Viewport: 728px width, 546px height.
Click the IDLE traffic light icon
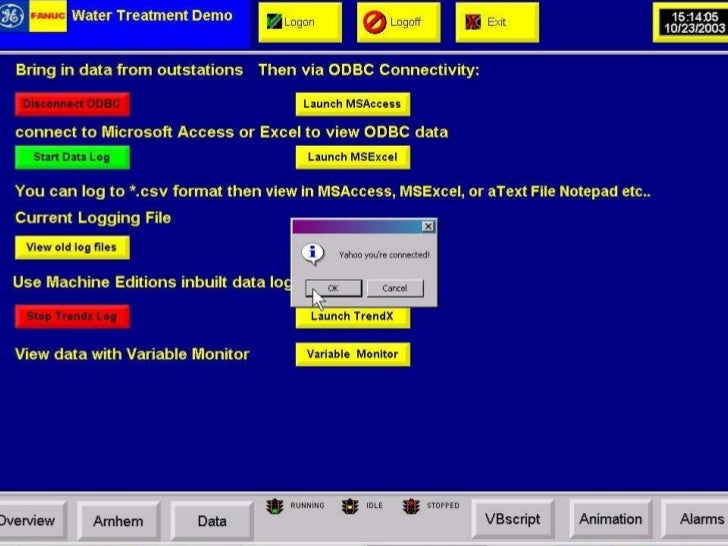pos(350,506)
